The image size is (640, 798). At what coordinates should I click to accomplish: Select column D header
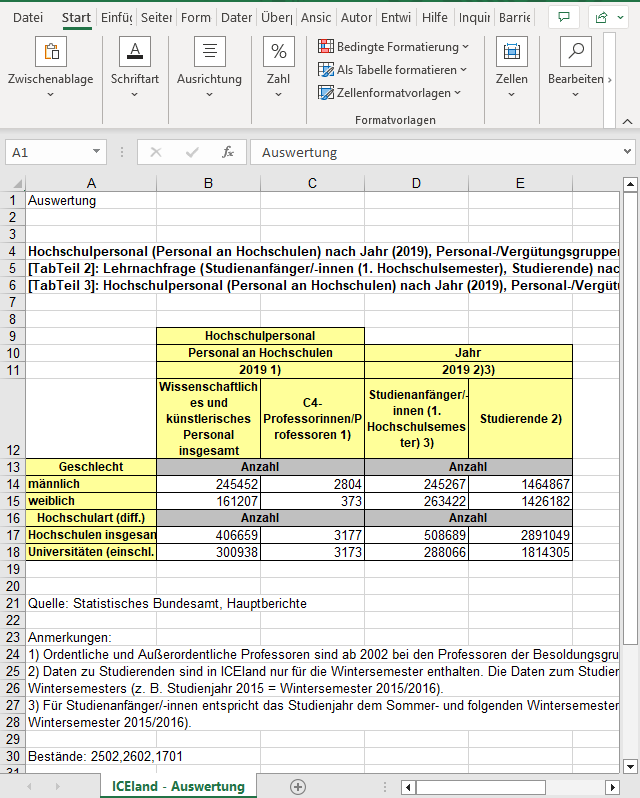point(416,182)
